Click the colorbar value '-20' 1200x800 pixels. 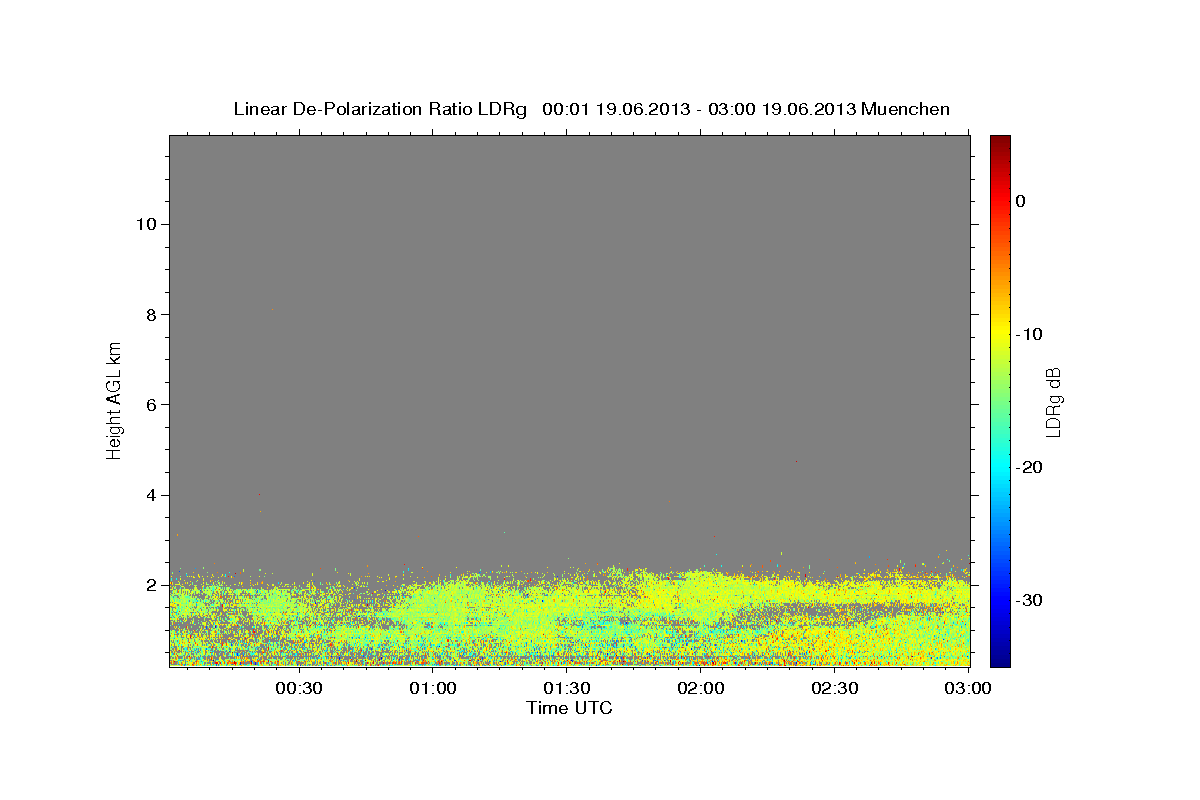click(x=1030, y=467)
